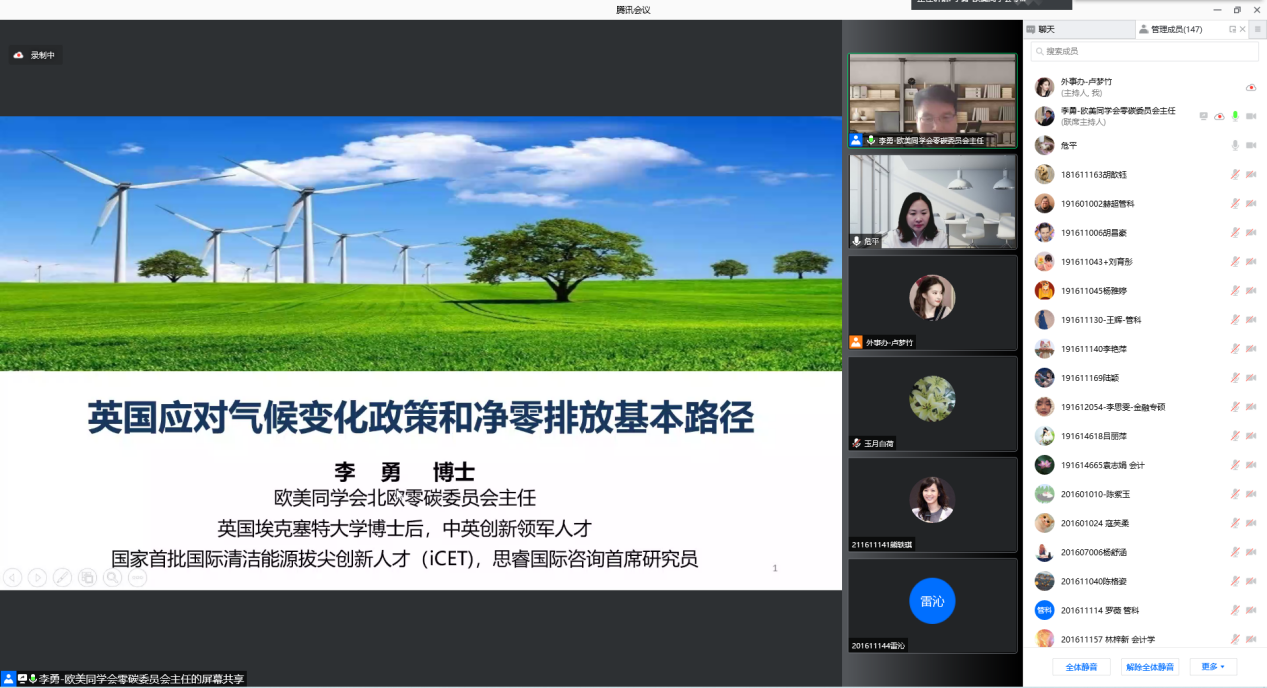Select 危平's video thumbnail

coord(932,201)
